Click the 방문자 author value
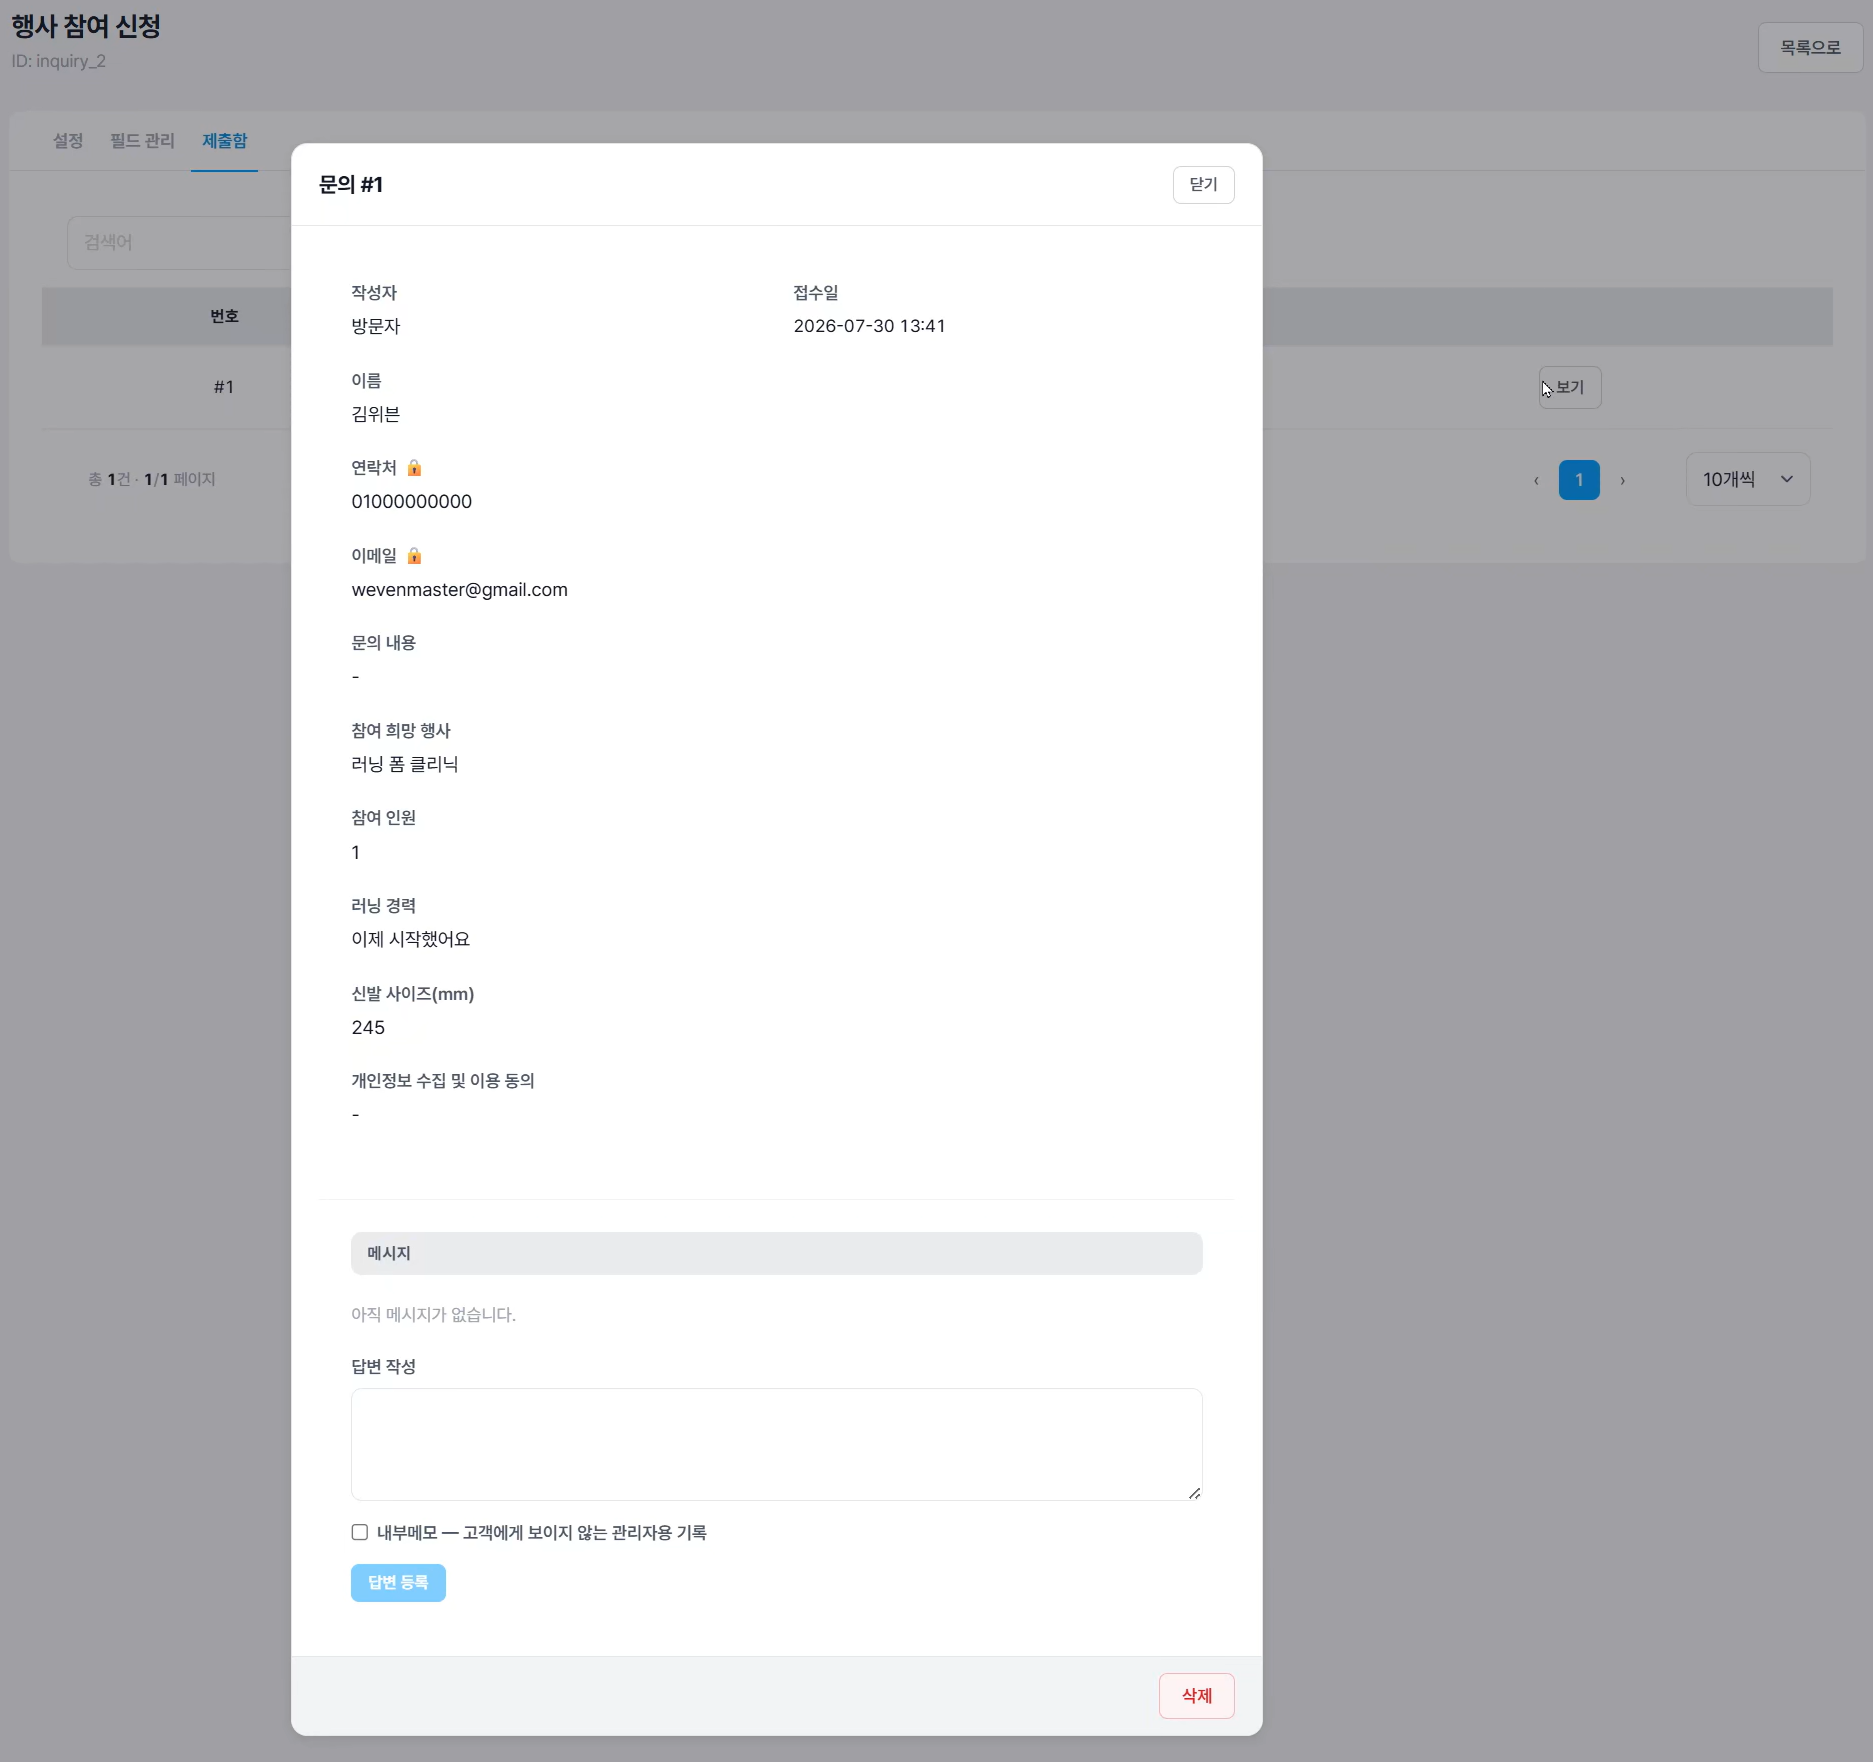Viewport: 1873px width, 1762px height. (x=375, y=326)
